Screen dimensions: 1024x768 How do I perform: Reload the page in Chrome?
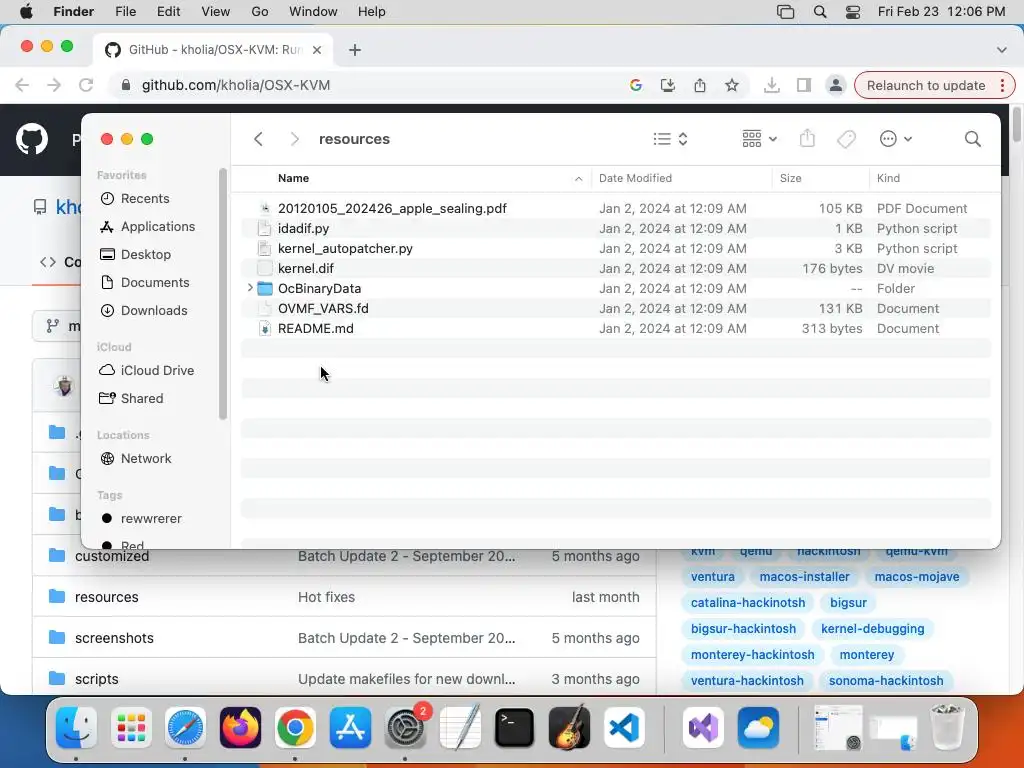(x=86, y=85)
